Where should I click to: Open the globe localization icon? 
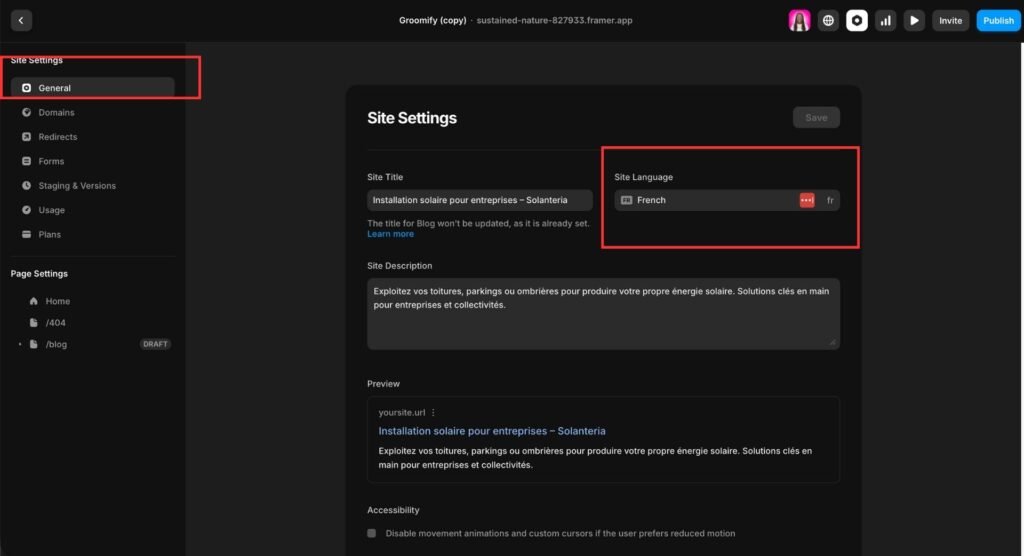[x=828, y=20]
